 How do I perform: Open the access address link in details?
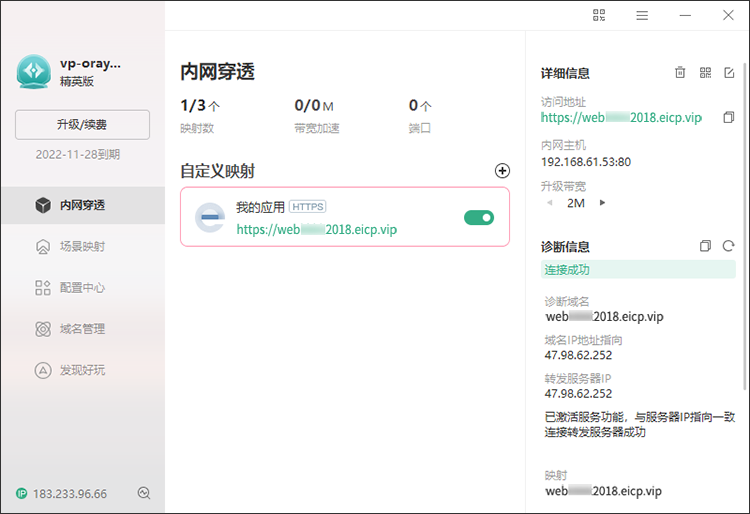621,118
